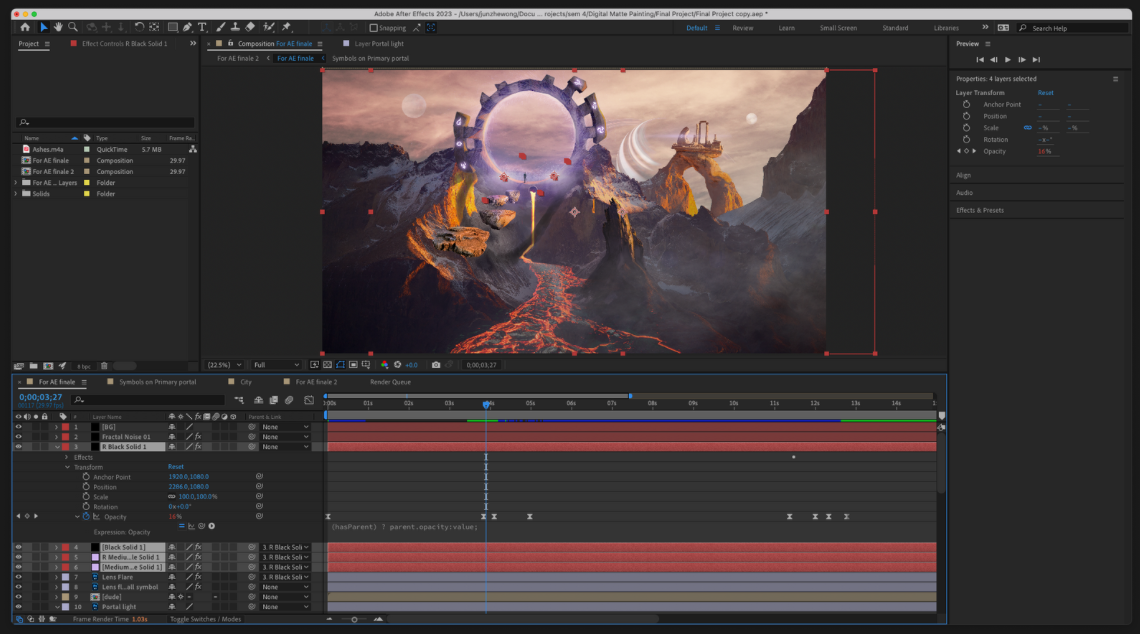Select the Pen tool
Screen dimensions: 1140x634
(x=188, y=27)
